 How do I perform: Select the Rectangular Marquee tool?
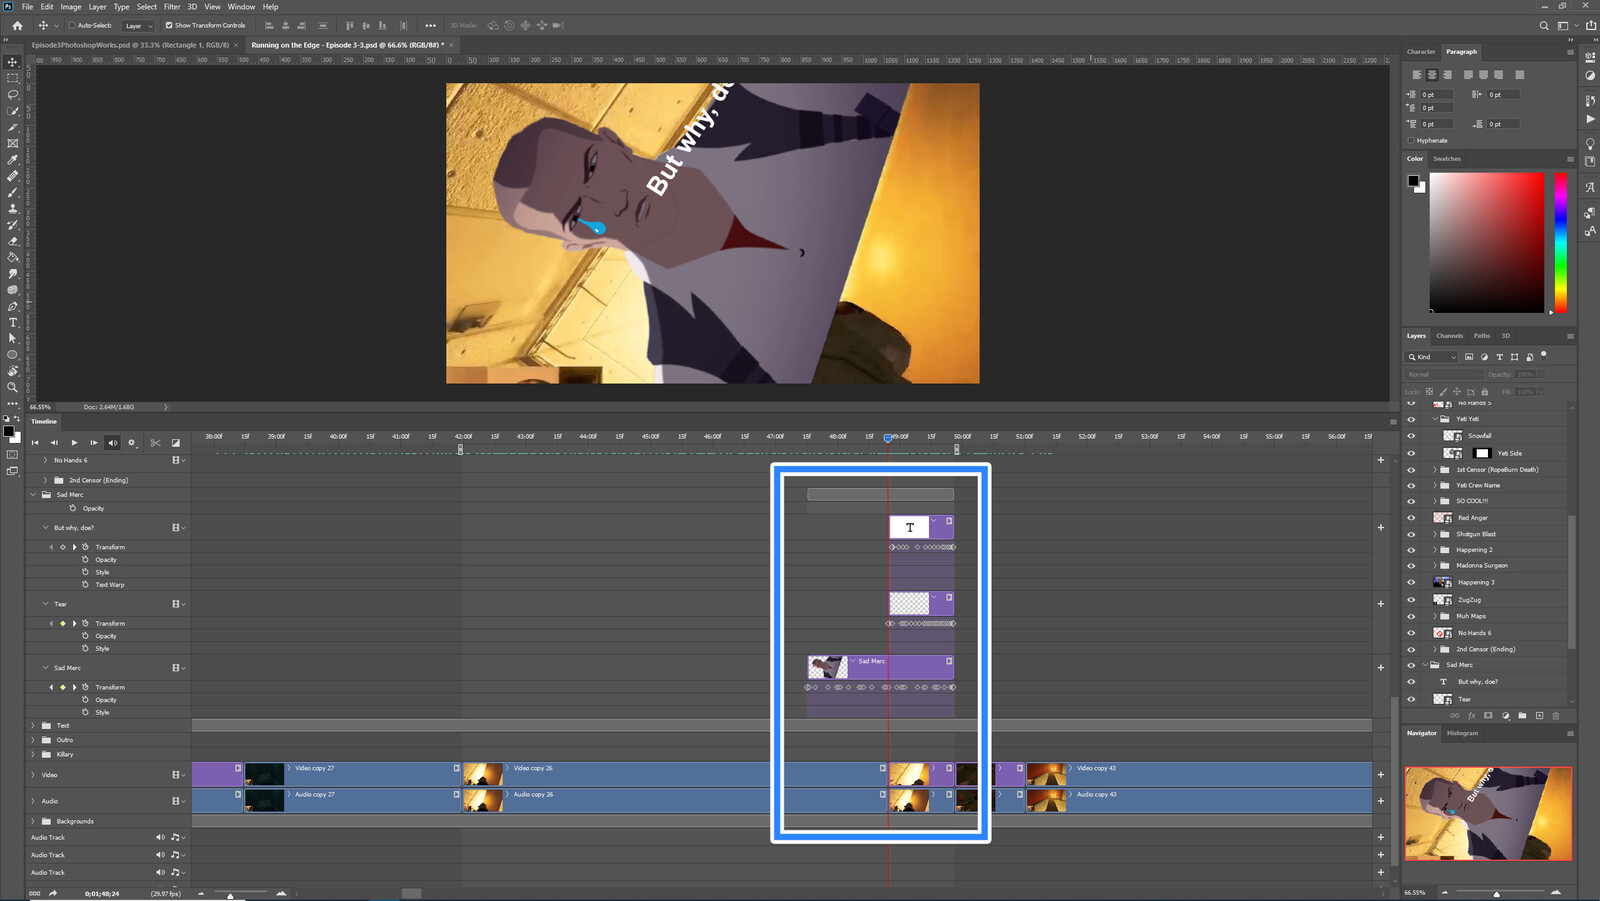point(13,78)
